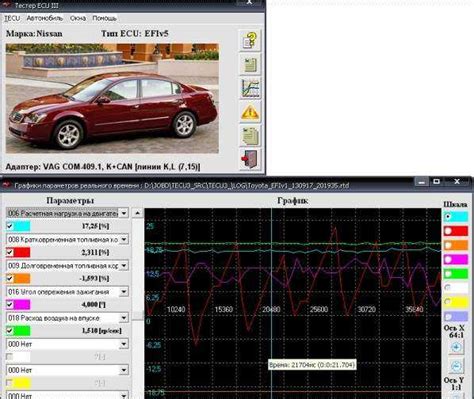Minimize the real-time graphs window
This screenshot has height=399, width=474.
click(x=422, y=182)
